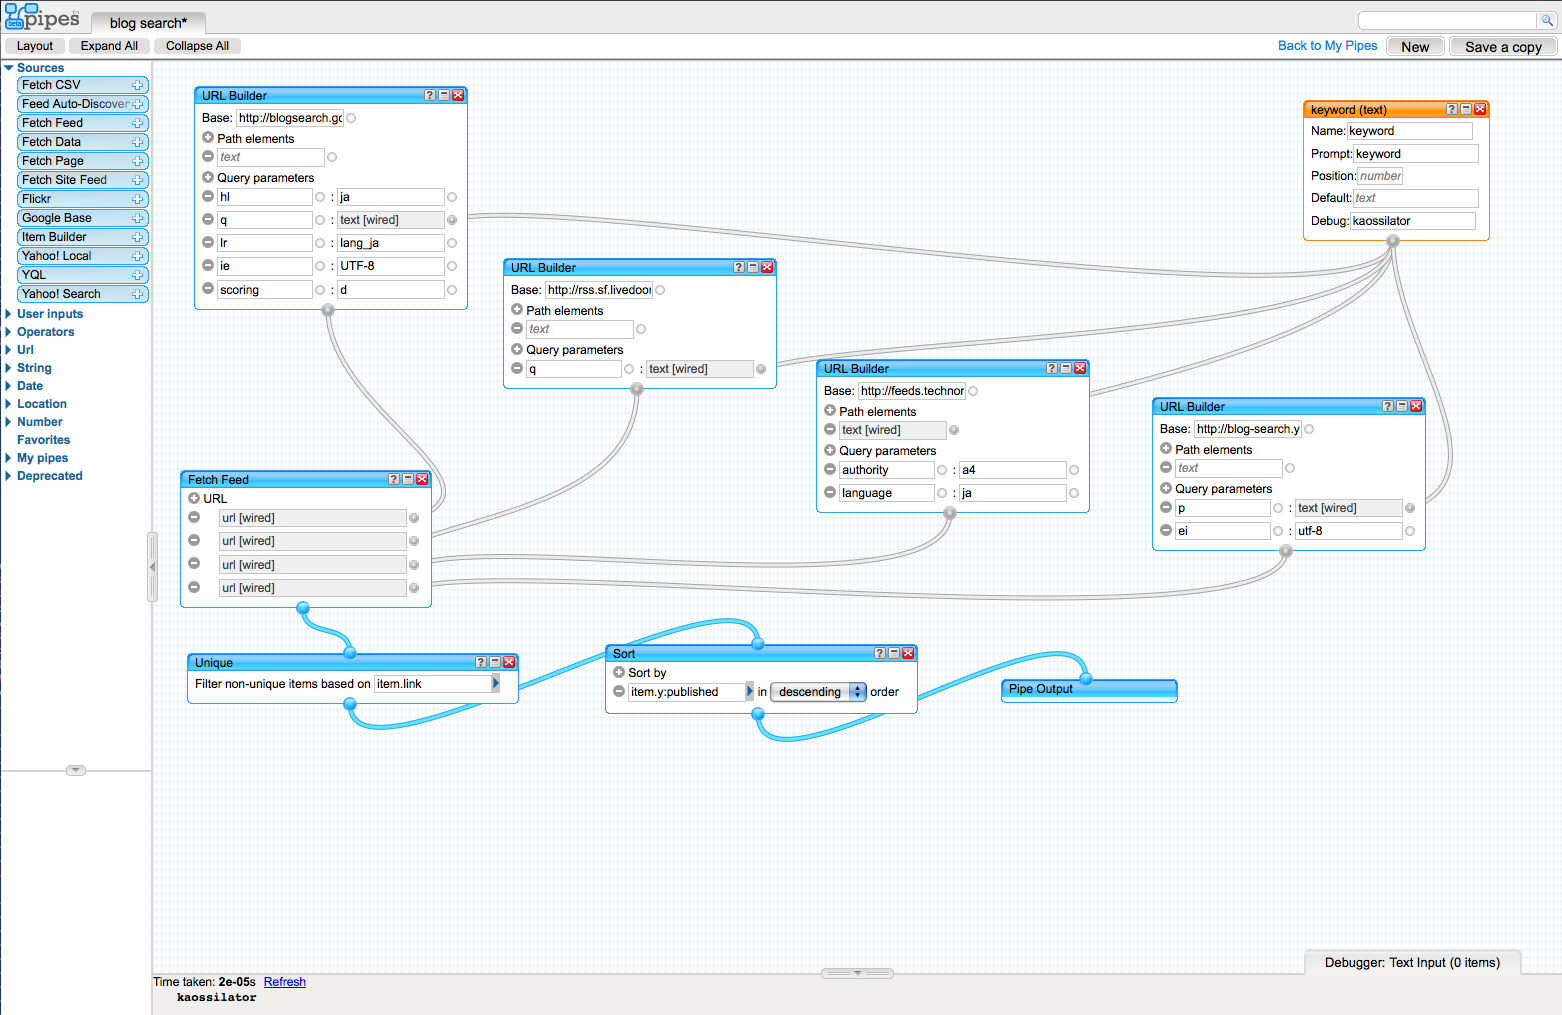Expand the User inputs category

(9, 314)
